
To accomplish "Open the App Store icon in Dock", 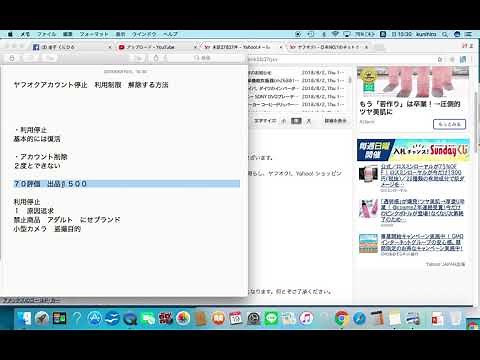I will [94, 319].
